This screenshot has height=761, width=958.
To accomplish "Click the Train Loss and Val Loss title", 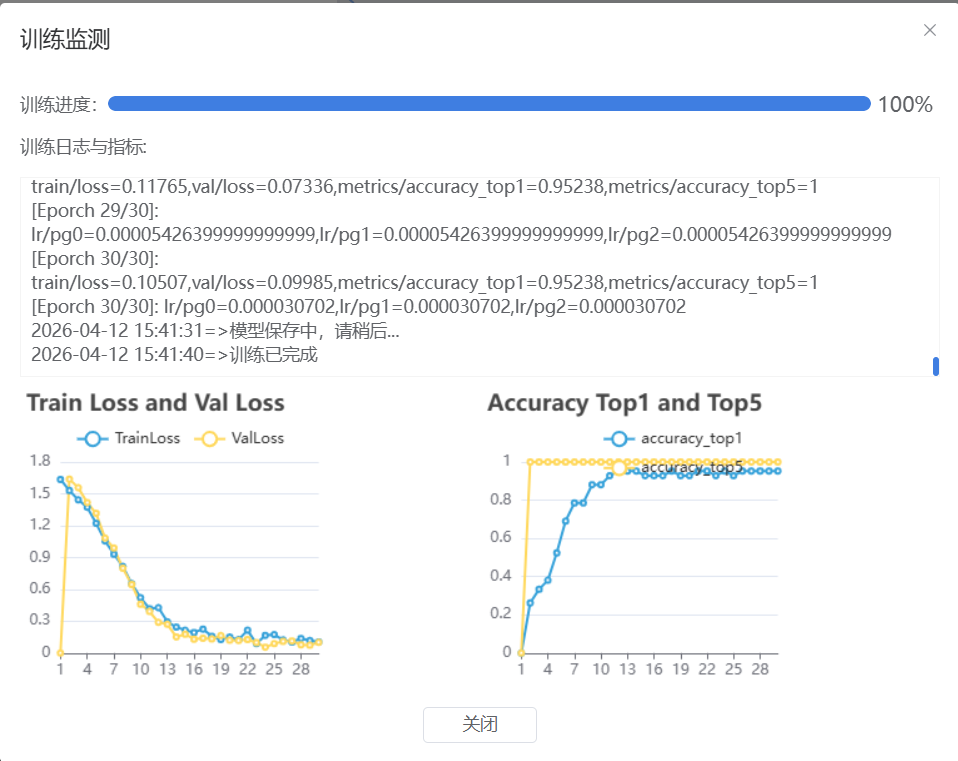I will click(x=156, y=403).
